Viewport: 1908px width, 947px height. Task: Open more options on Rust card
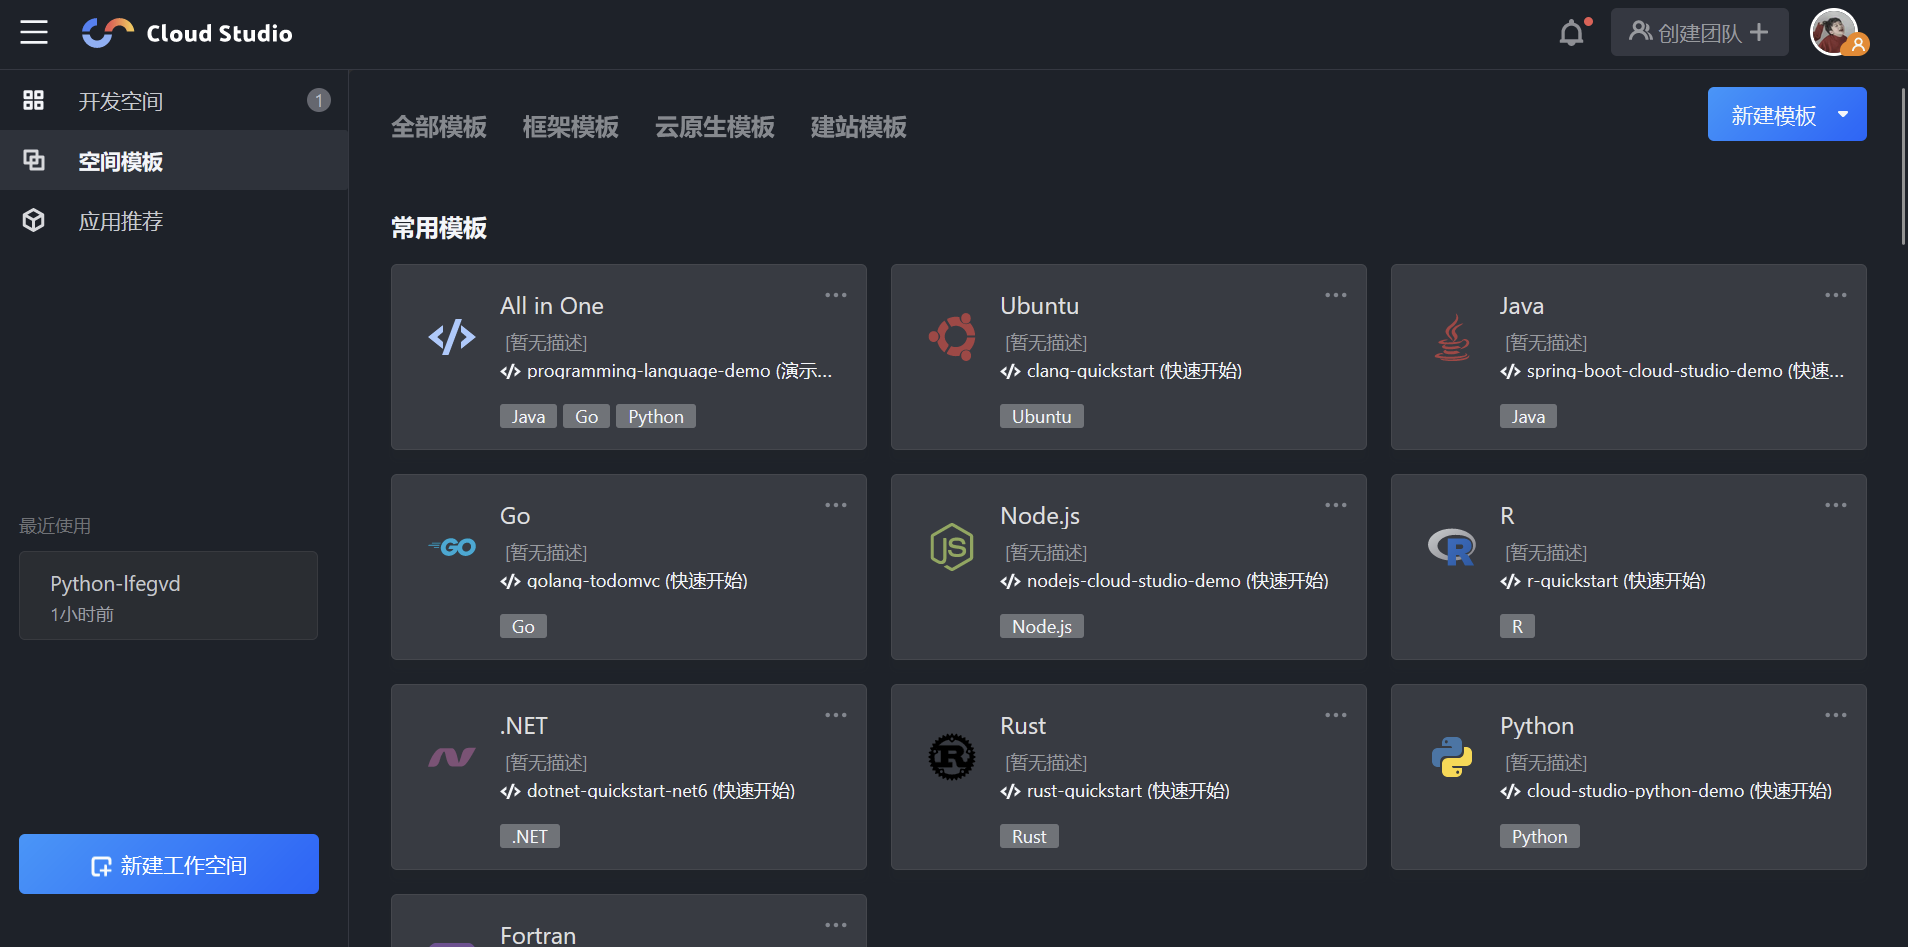pos(1336,715)
